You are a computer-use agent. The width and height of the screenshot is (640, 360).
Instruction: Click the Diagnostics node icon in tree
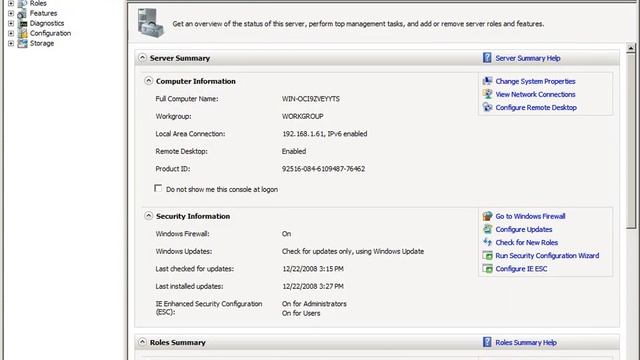(x=22, y=23)
